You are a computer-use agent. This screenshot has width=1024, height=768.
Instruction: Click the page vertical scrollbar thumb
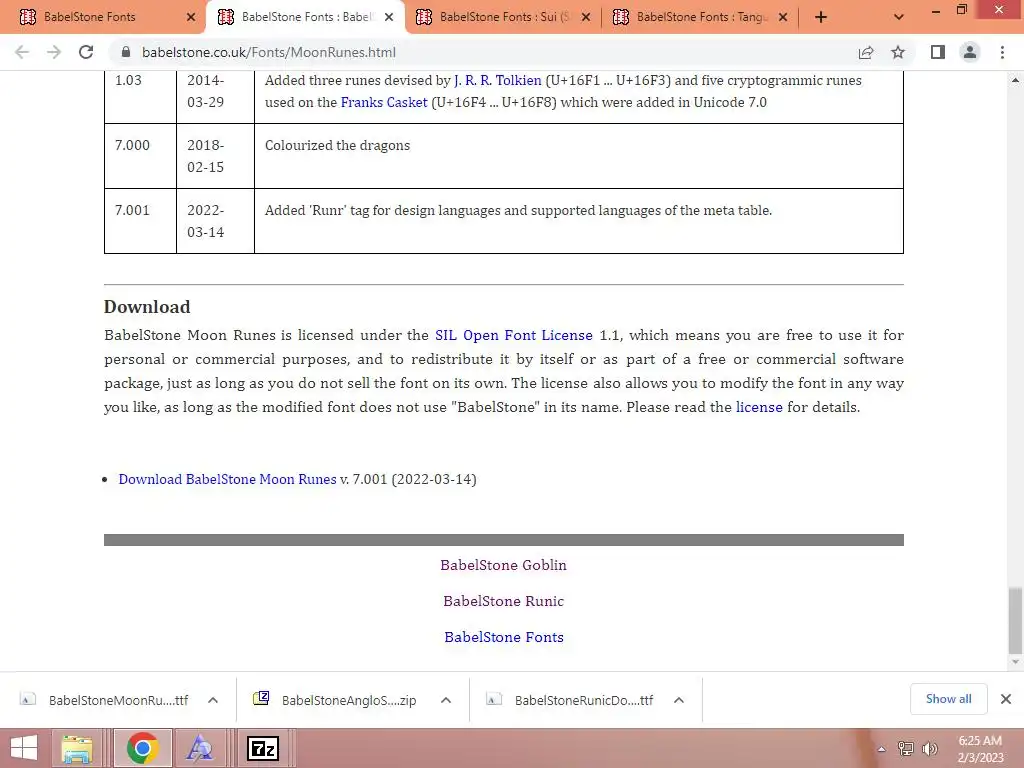(x=1015, y=620)
